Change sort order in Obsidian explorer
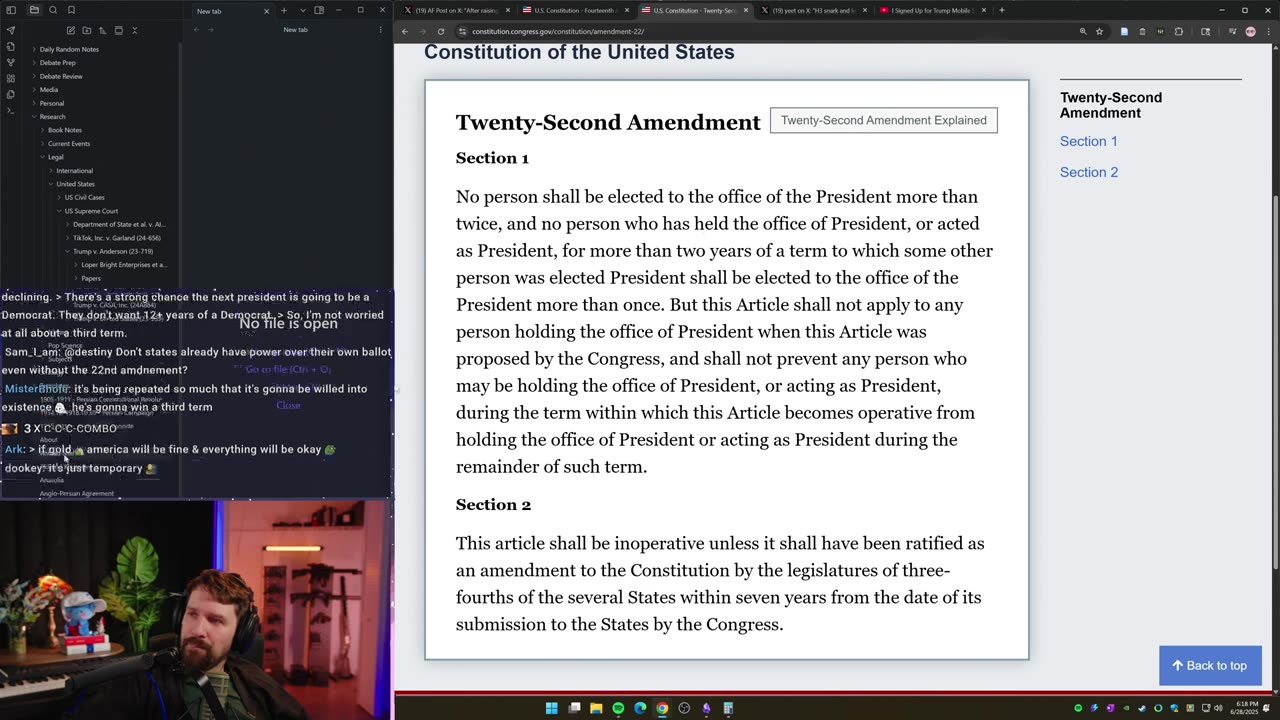This screenshot has width=1280, height=720. (x=102, y=30)
